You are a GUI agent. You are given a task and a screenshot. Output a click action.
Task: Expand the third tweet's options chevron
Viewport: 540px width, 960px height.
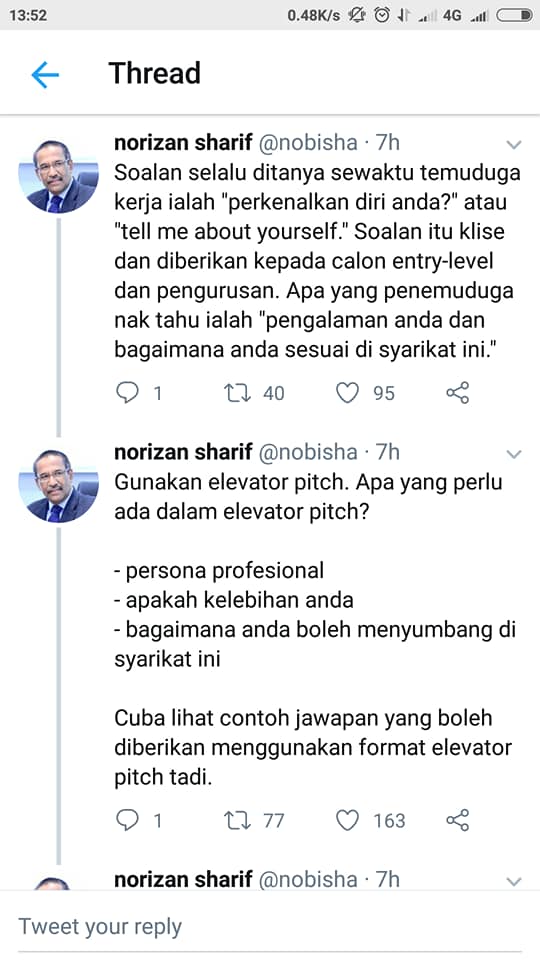point(514,882)
